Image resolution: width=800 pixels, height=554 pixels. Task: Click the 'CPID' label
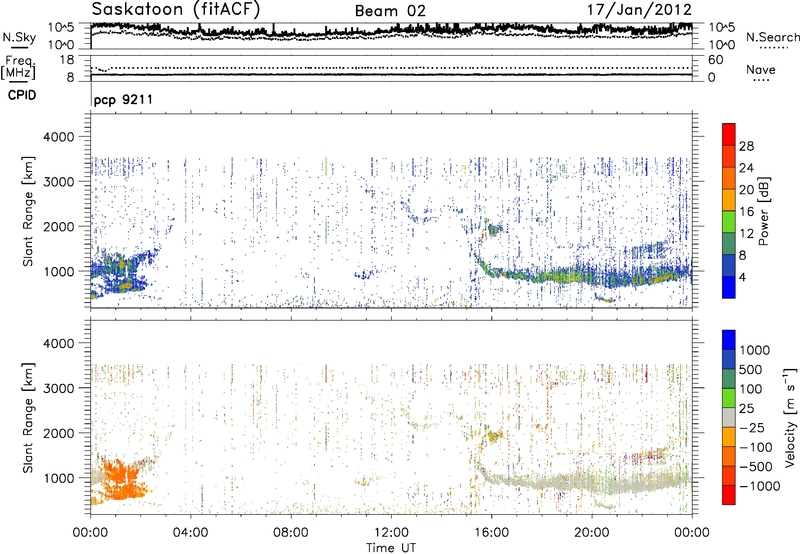[22, 95]
